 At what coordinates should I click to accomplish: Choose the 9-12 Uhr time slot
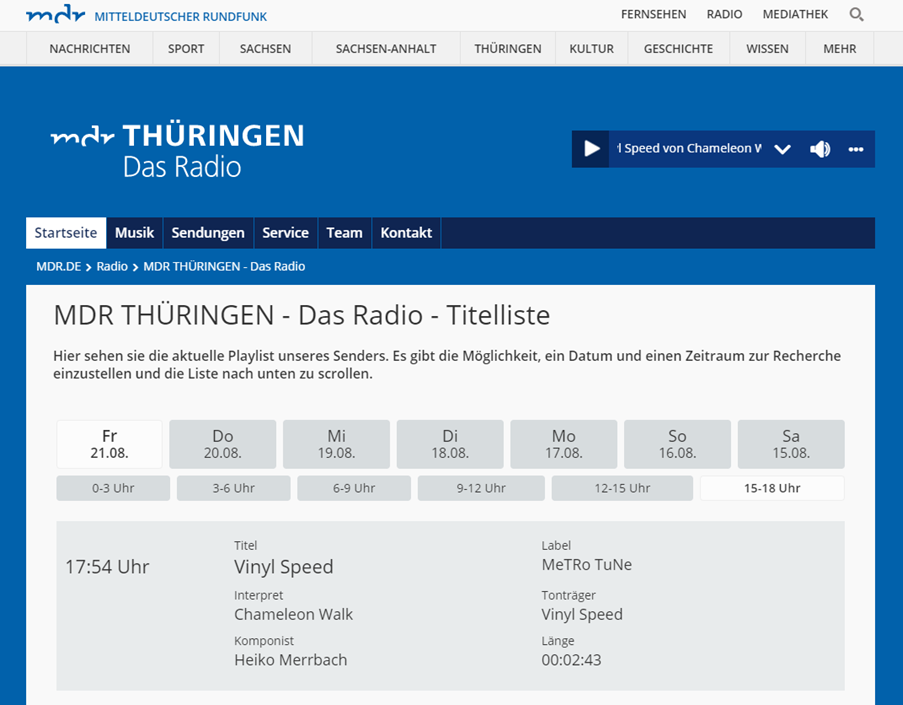(x=481, y=488)
